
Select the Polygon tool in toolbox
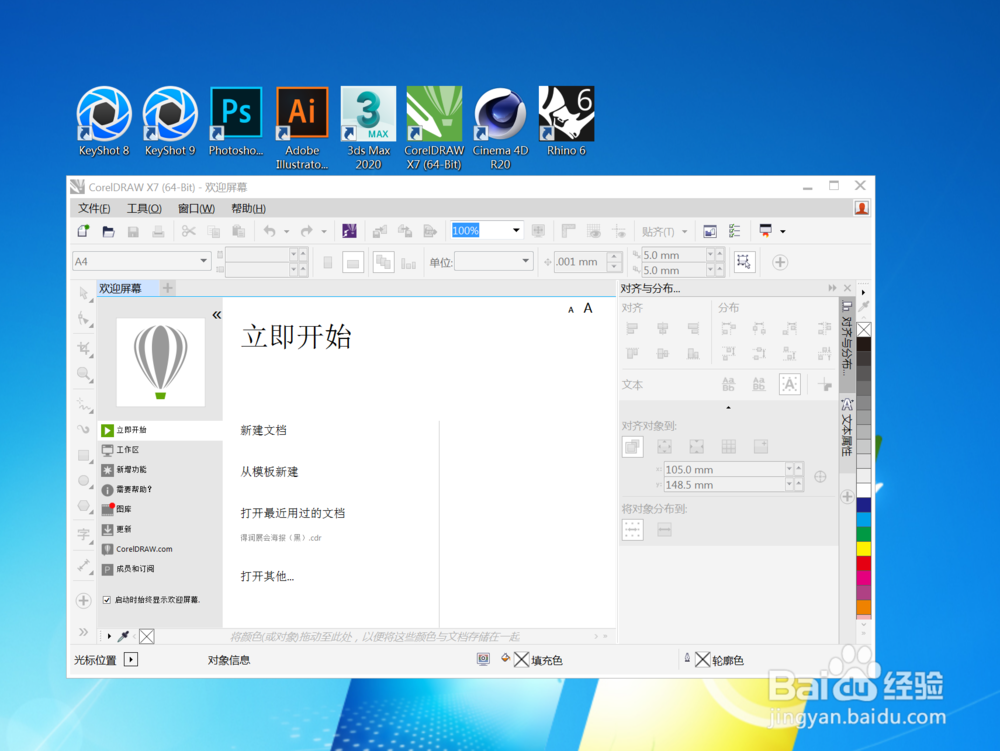(x=84, y=506)
